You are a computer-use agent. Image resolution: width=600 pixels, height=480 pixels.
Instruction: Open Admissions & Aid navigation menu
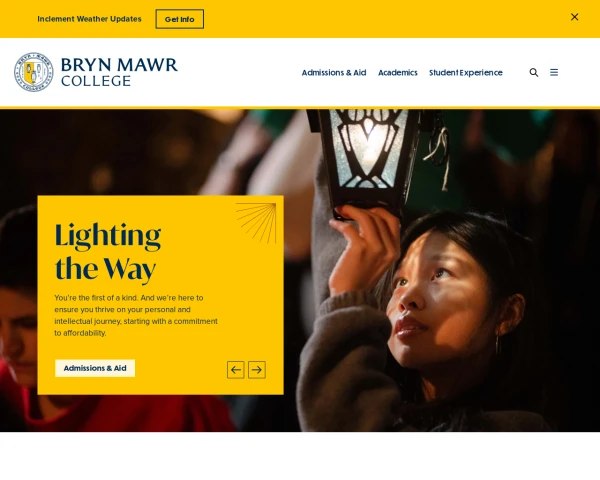(x=334, y=72)
